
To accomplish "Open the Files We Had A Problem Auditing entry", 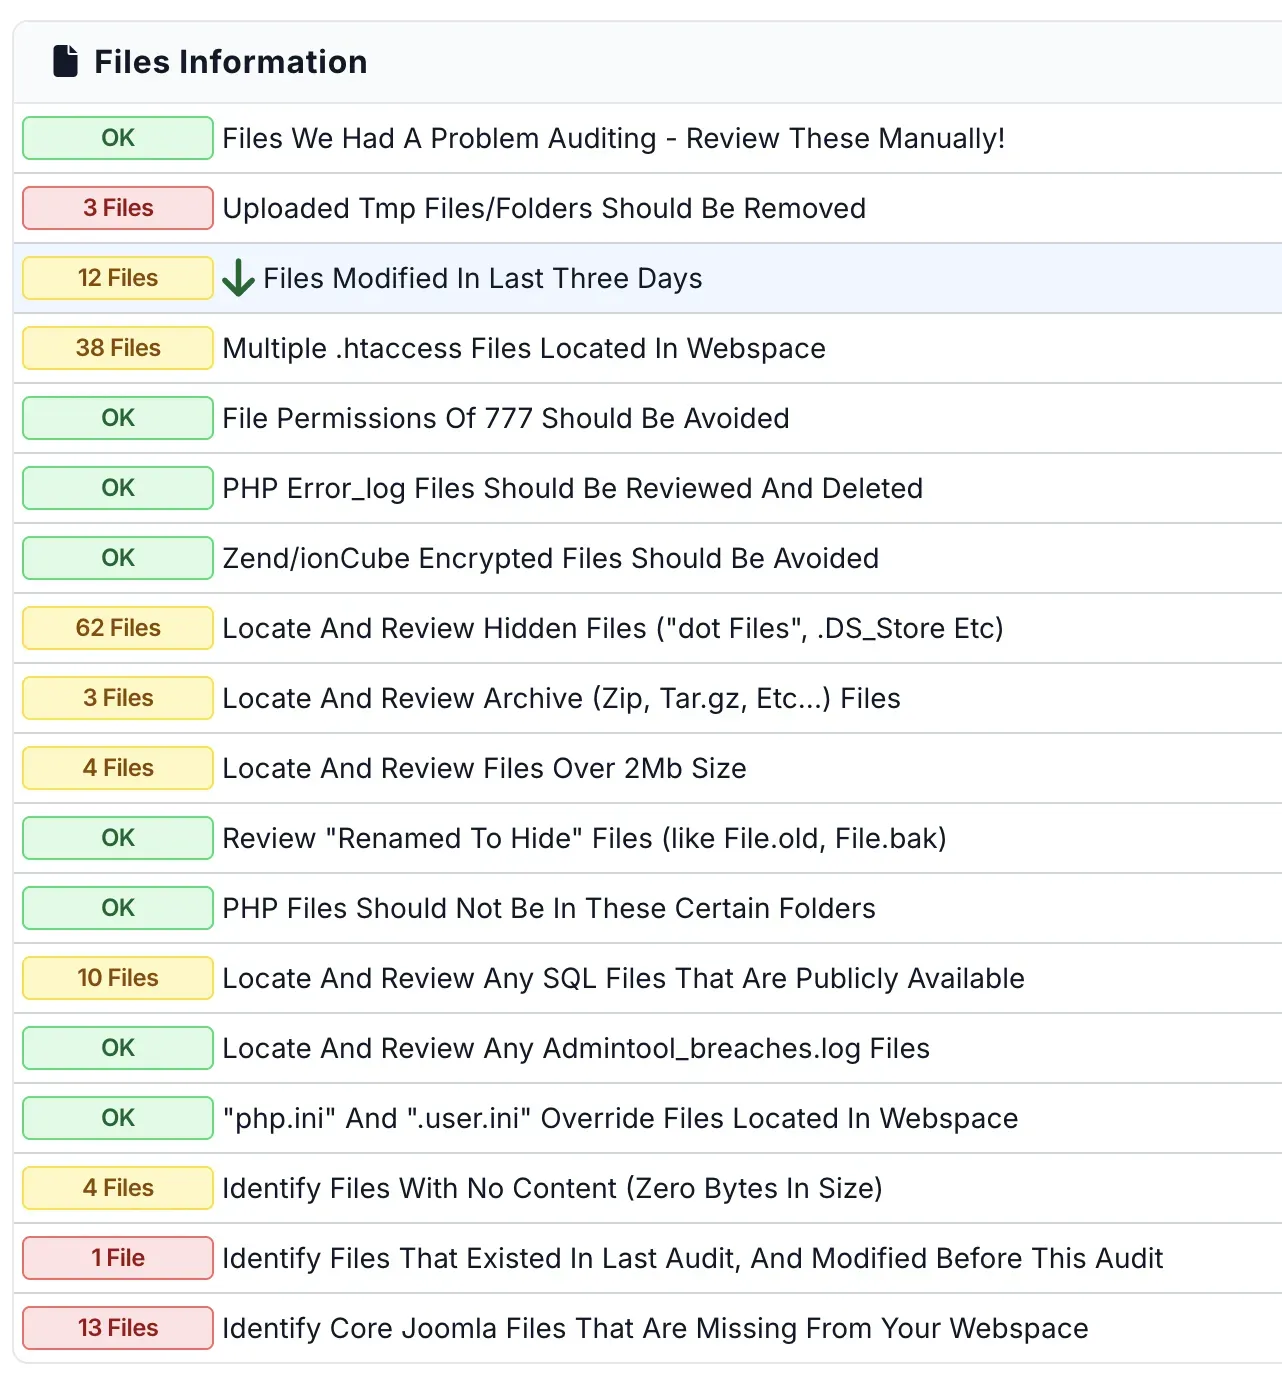I will (x=614, y=138).
